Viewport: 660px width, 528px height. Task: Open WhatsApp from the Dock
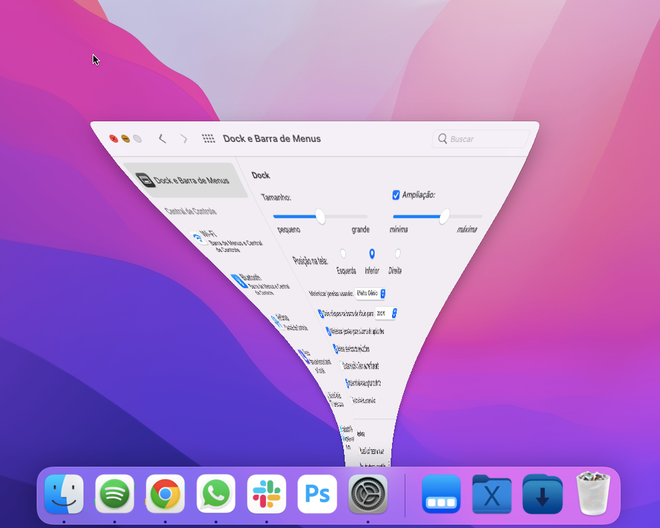click(x=216, y=494)
